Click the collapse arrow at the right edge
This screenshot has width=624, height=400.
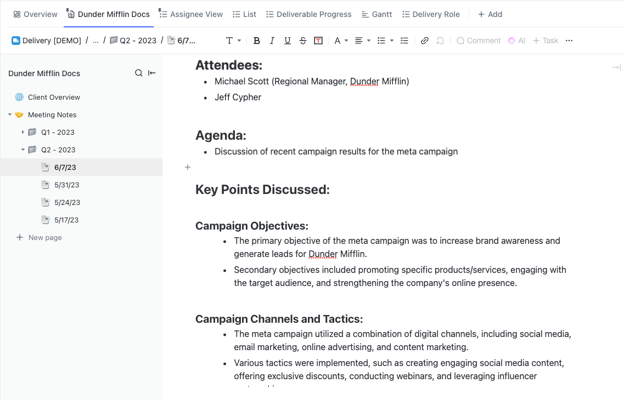point(616,67)
